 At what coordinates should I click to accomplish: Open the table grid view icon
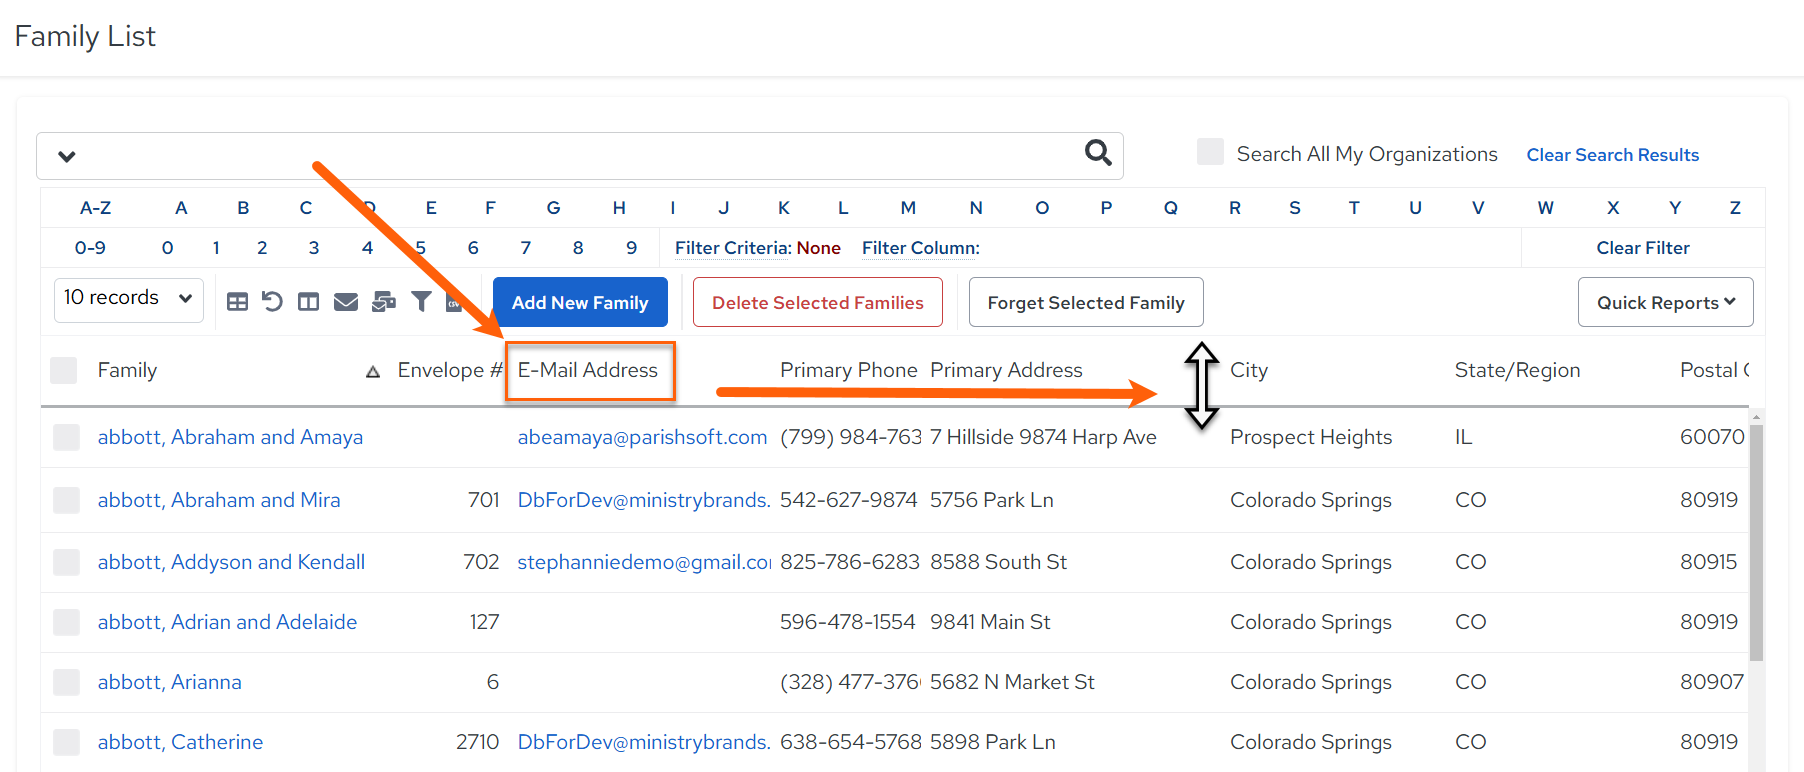[237, 302]
